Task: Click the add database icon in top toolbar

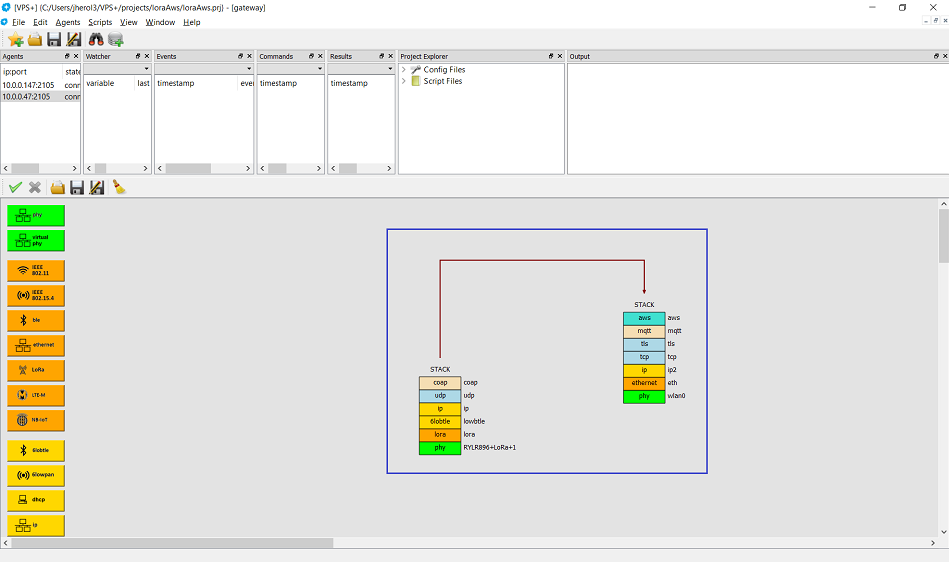Action: [x=116, y=39]
